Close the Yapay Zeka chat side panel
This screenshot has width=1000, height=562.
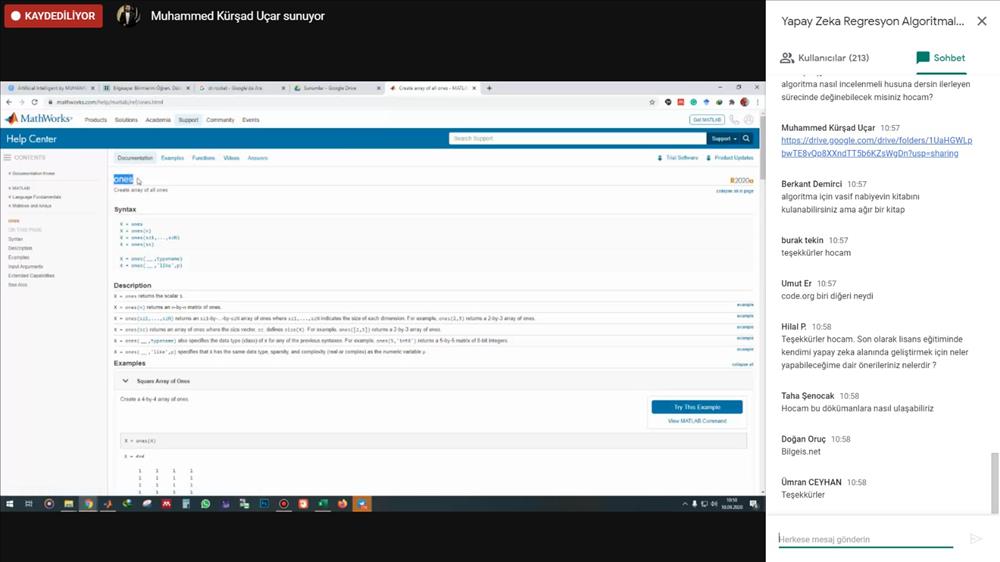click(982, 21)
